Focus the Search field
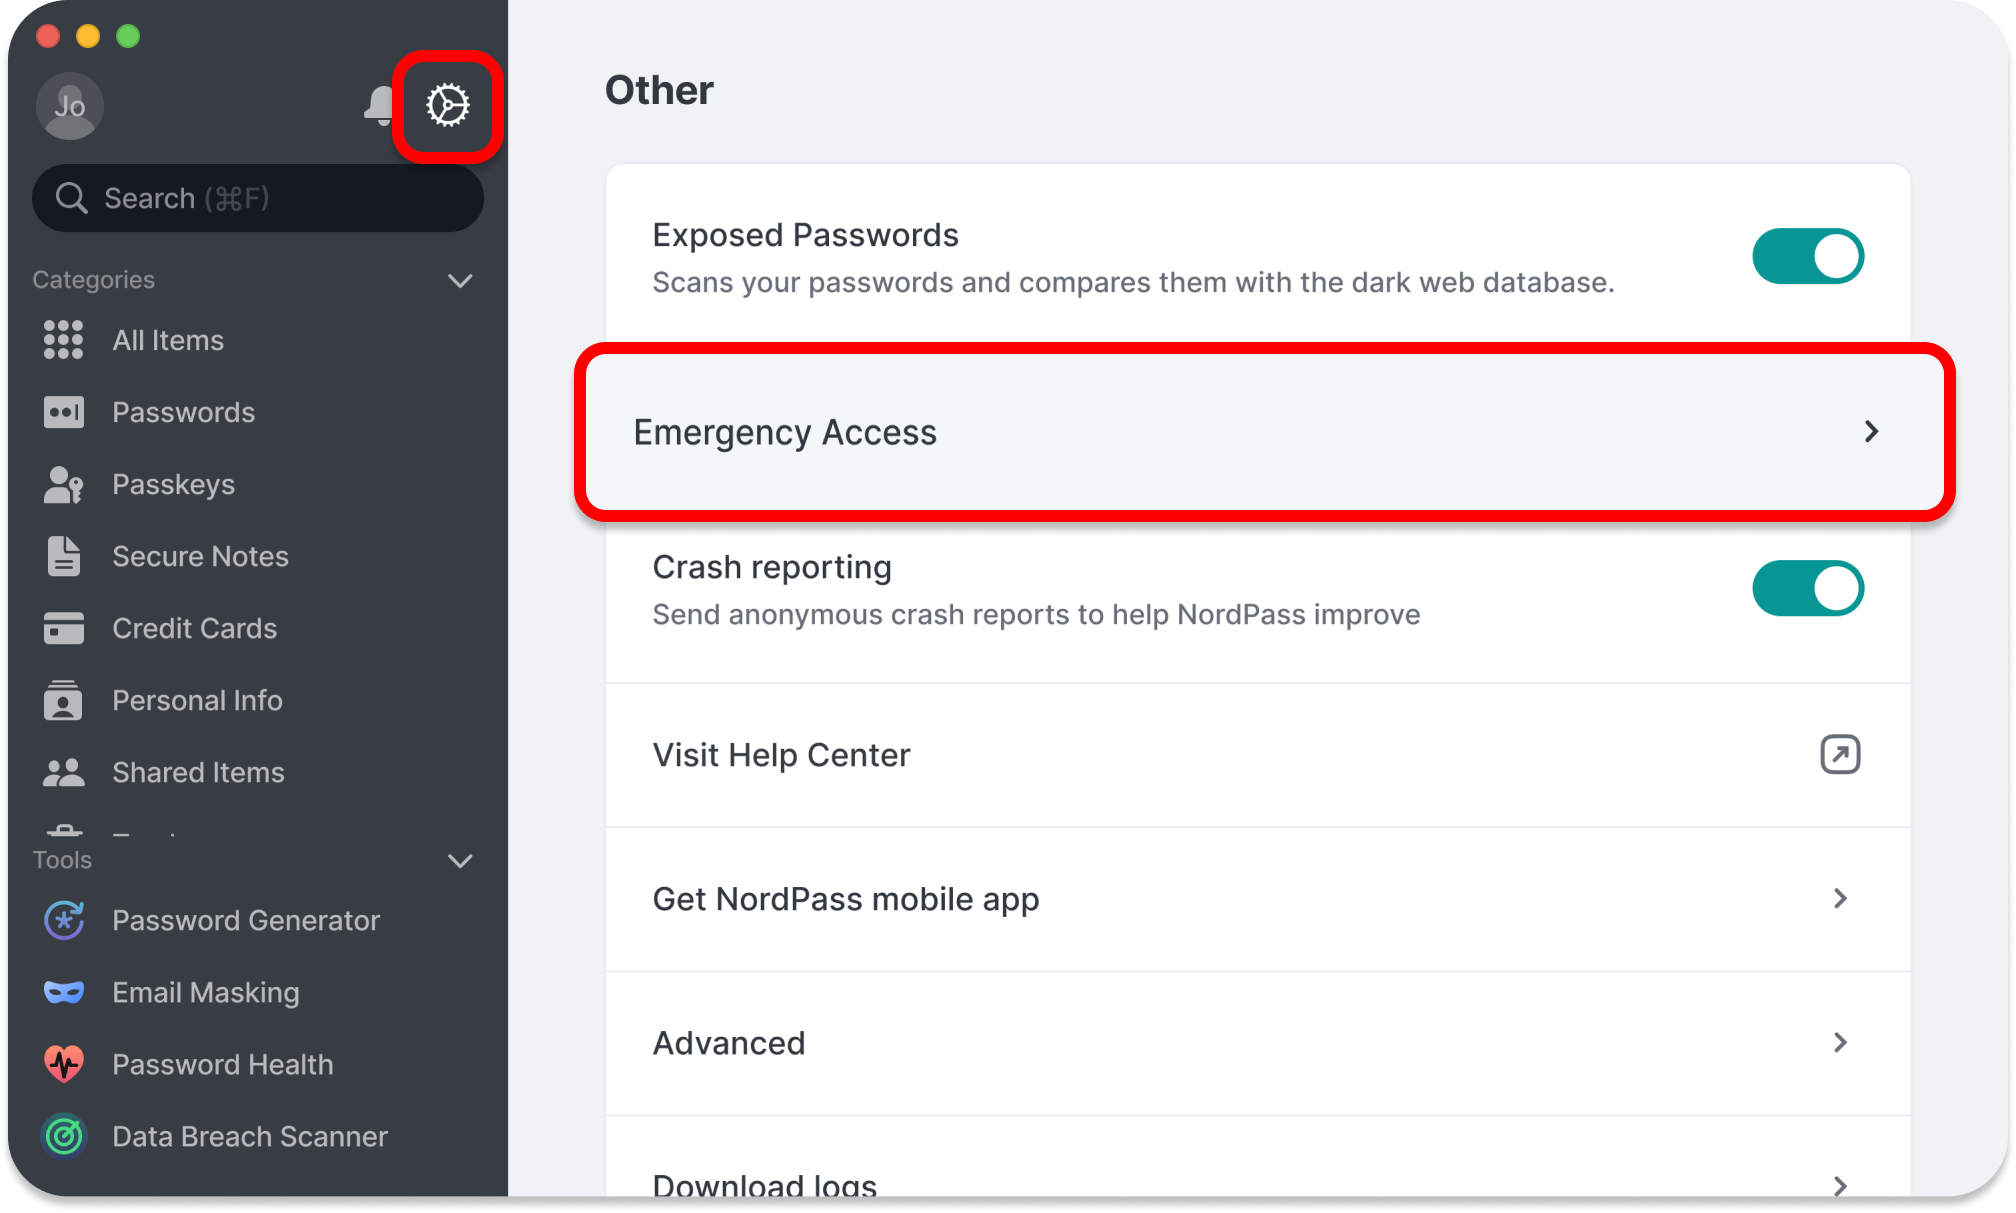 (x=258, y=198)
